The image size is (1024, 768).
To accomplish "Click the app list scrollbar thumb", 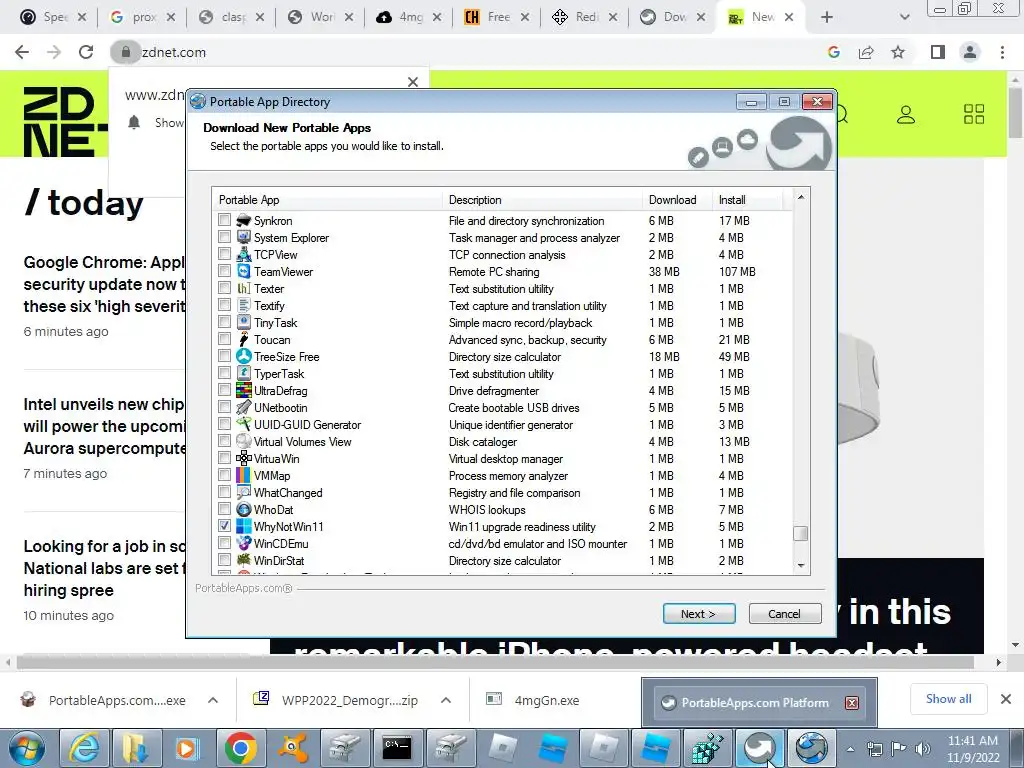I will [801, 534].
